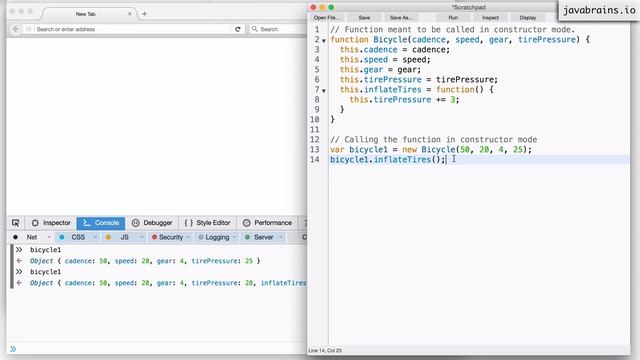Click the comment on line 1
The image size is (640, 360).
tap(452, 29)
